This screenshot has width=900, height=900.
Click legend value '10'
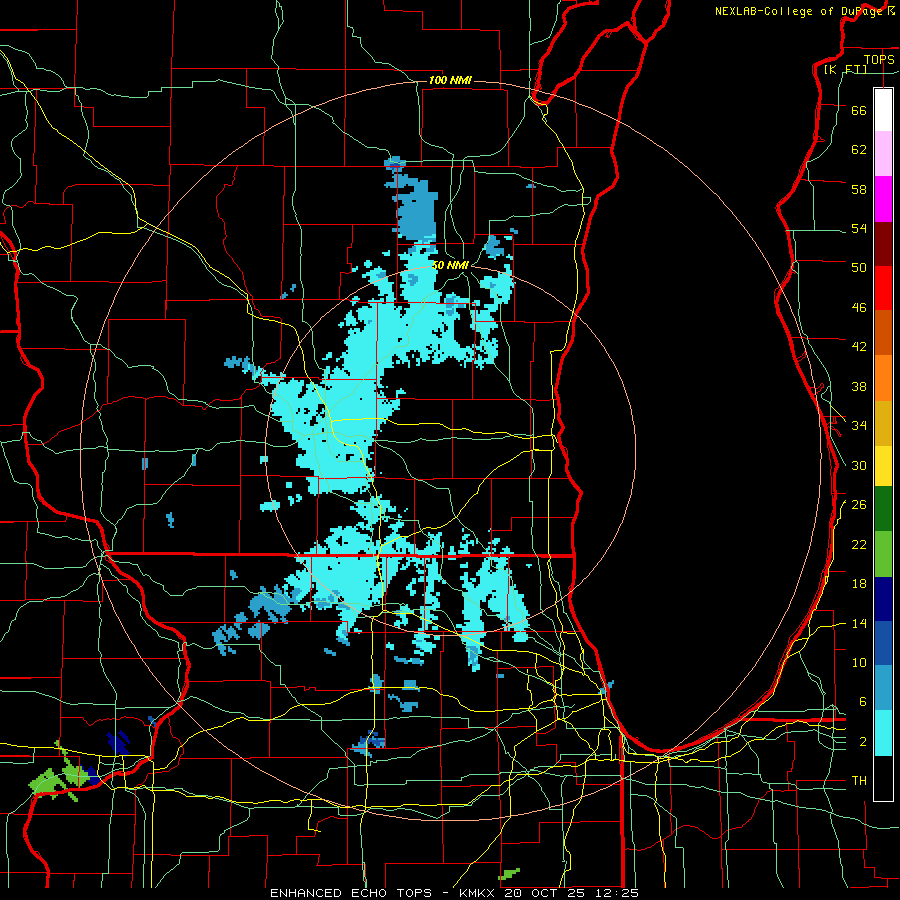[859, 663]
